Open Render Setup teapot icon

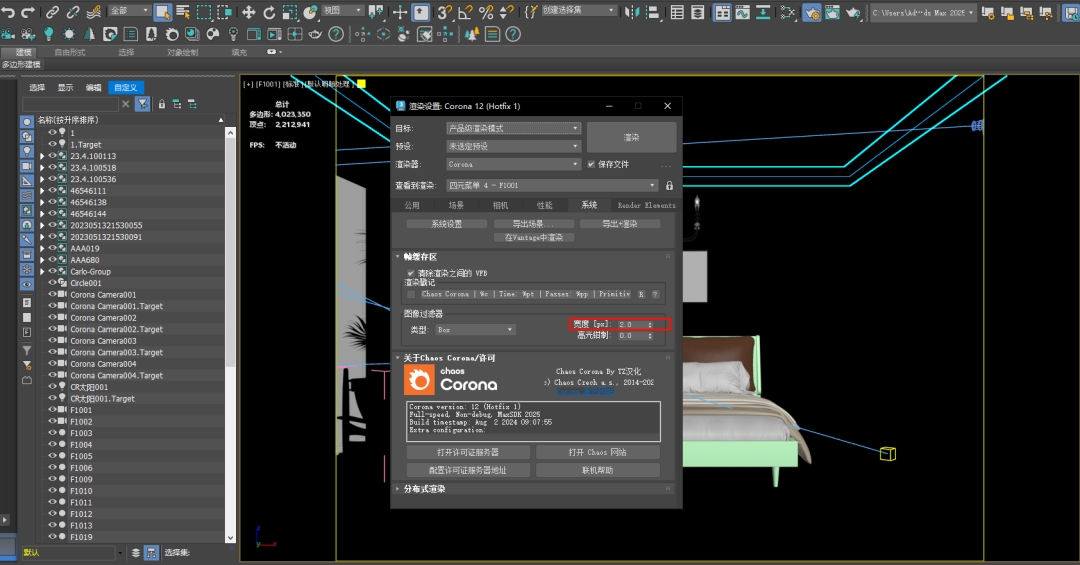[x=812, y=12]
